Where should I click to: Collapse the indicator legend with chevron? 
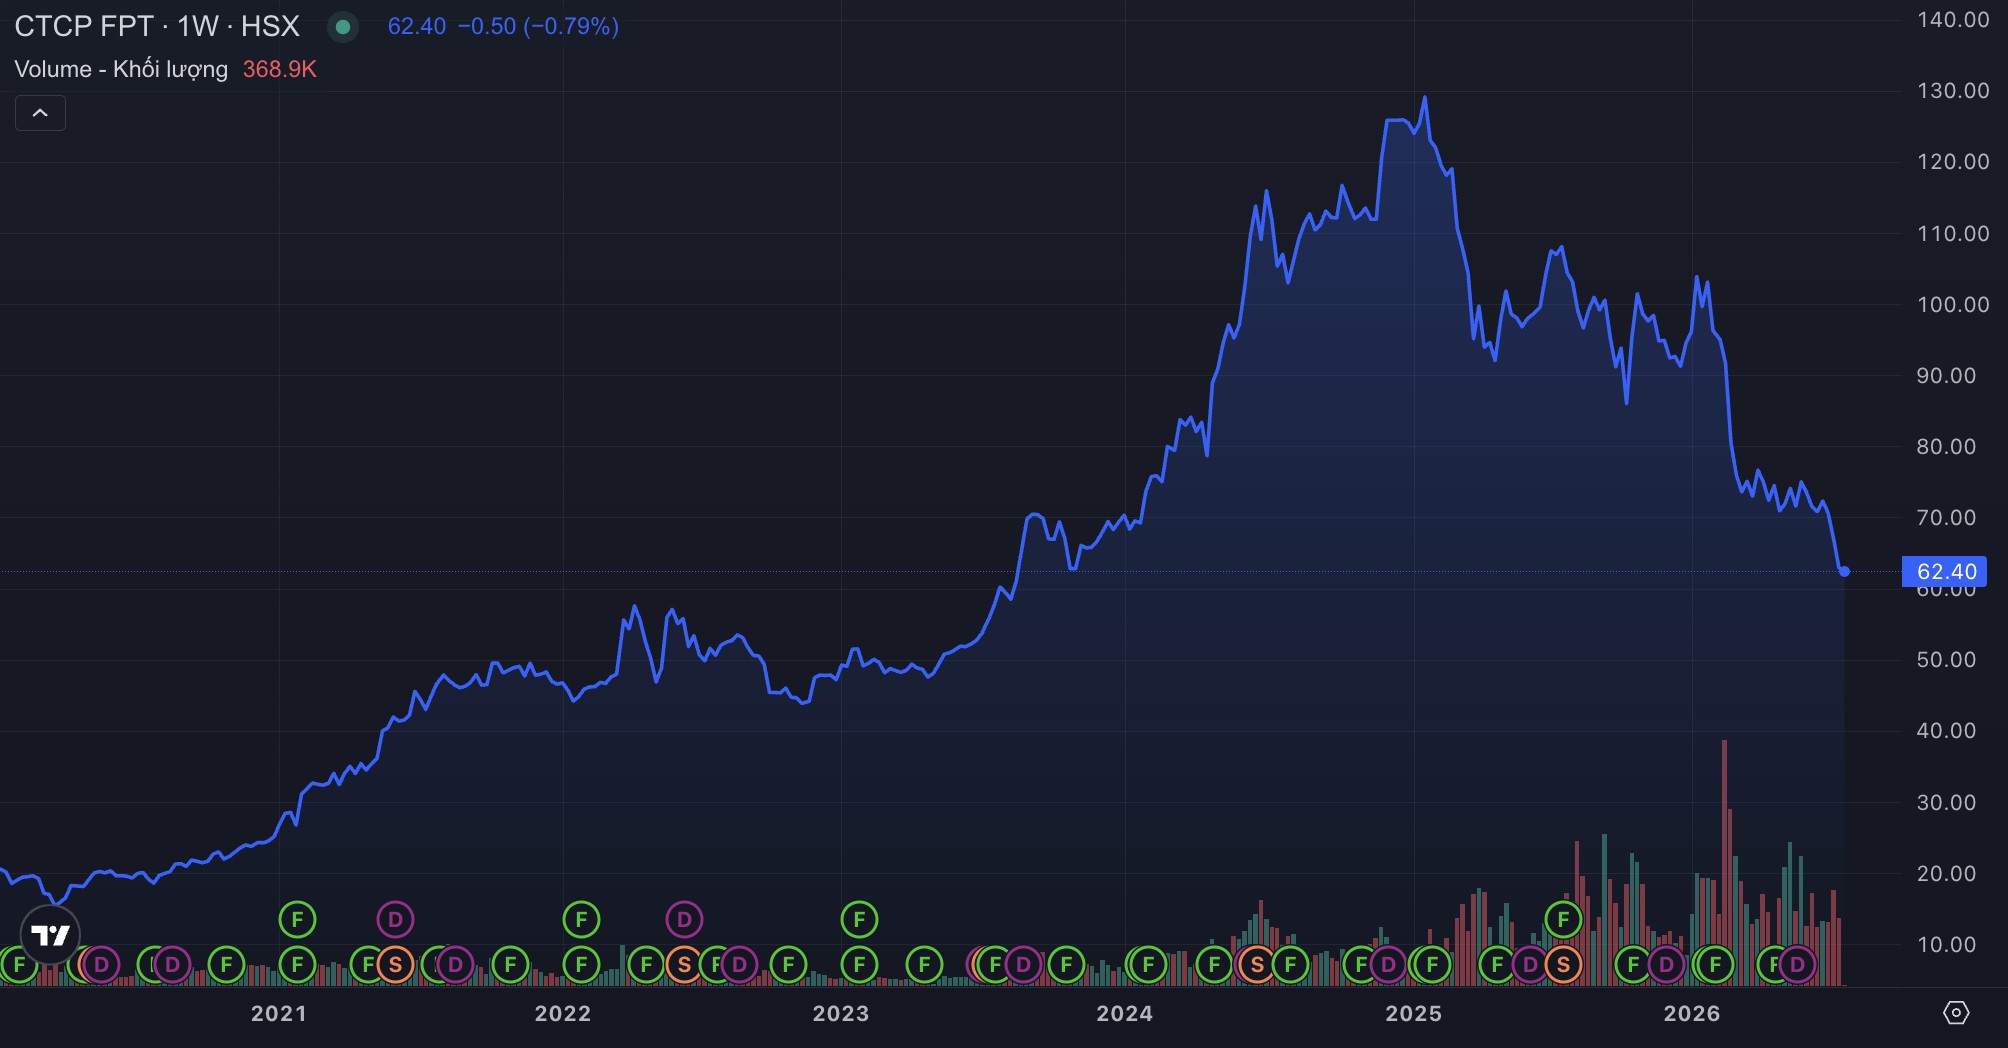pyautogui.click(x=40, y=113)
